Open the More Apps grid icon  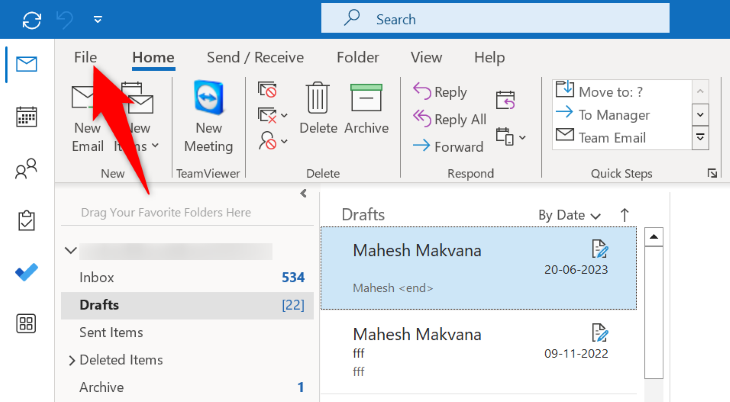[x=27, y=324]
